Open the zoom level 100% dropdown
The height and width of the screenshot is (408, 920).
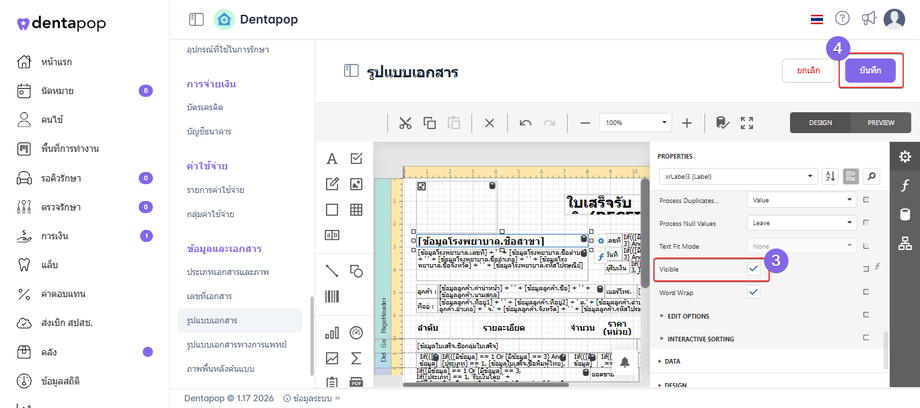click(635, 123)
